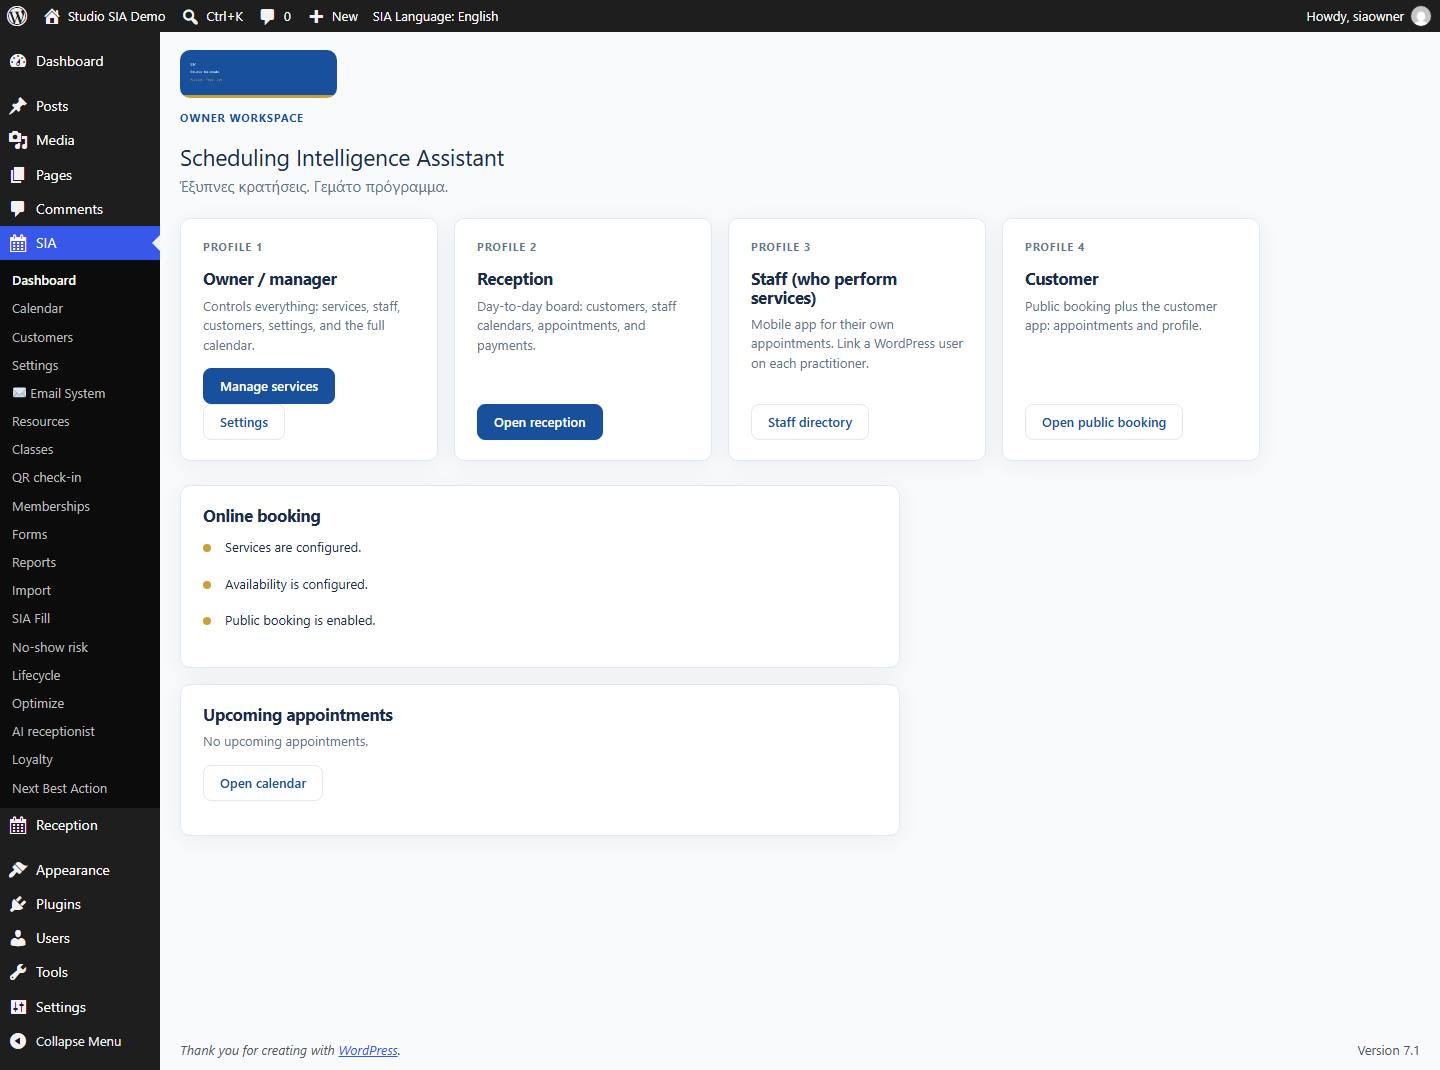Open the Customers submenu item
This screenshot has width=1440, height=1070.
[x=42, y=337]
